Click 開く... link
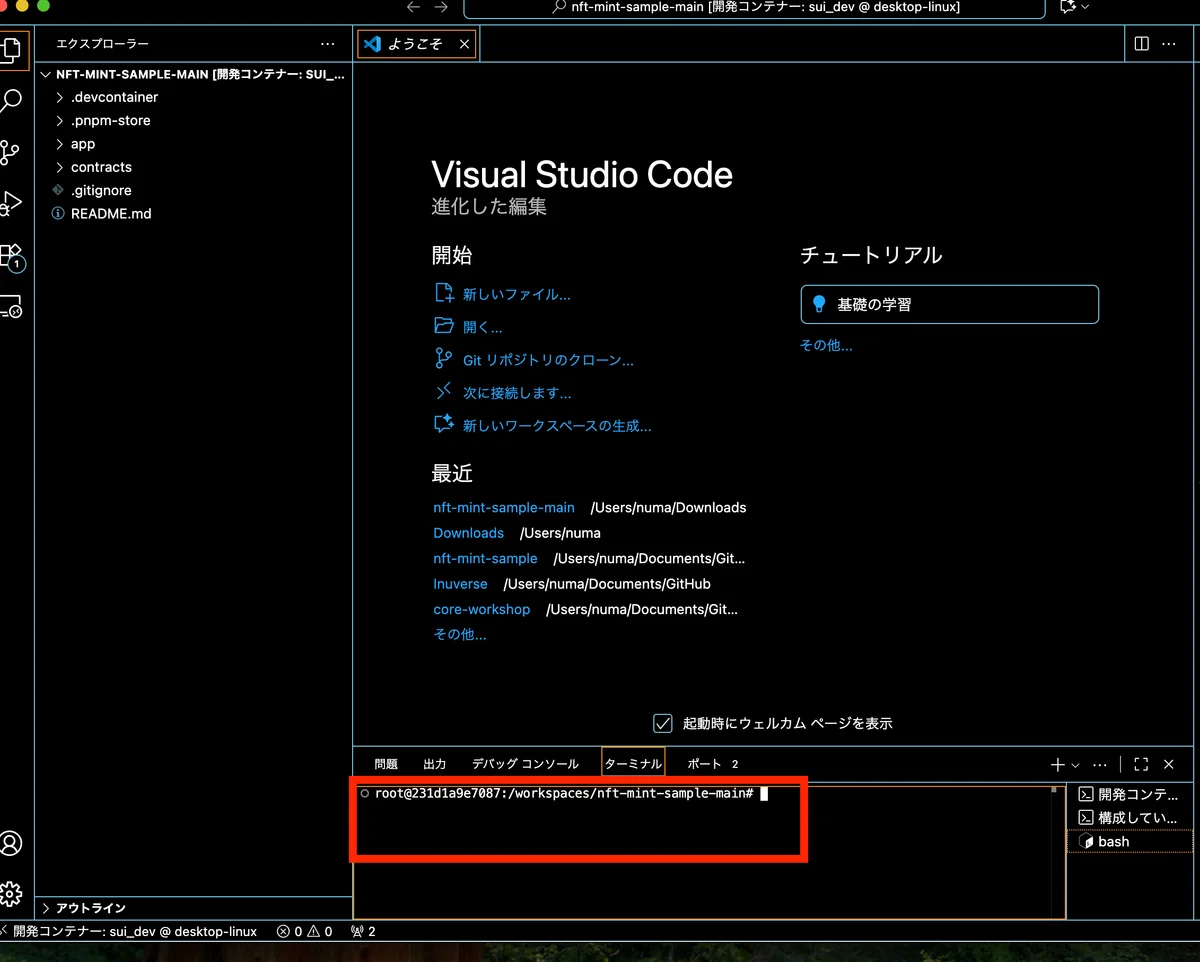Viewport: 1200px width, 962px height. coord(482,327)
